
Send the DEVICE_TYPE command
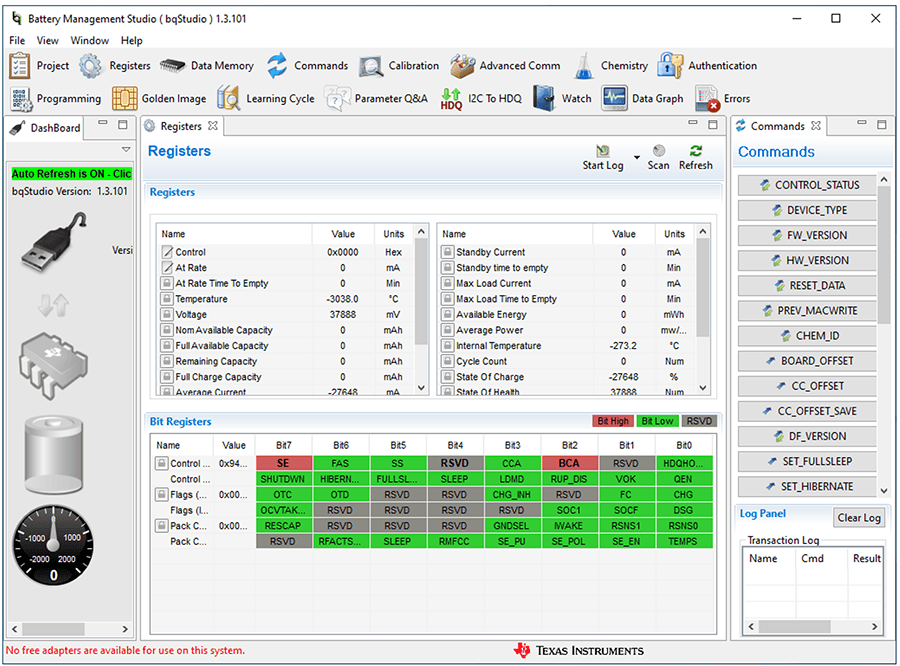tap(807, 210)
